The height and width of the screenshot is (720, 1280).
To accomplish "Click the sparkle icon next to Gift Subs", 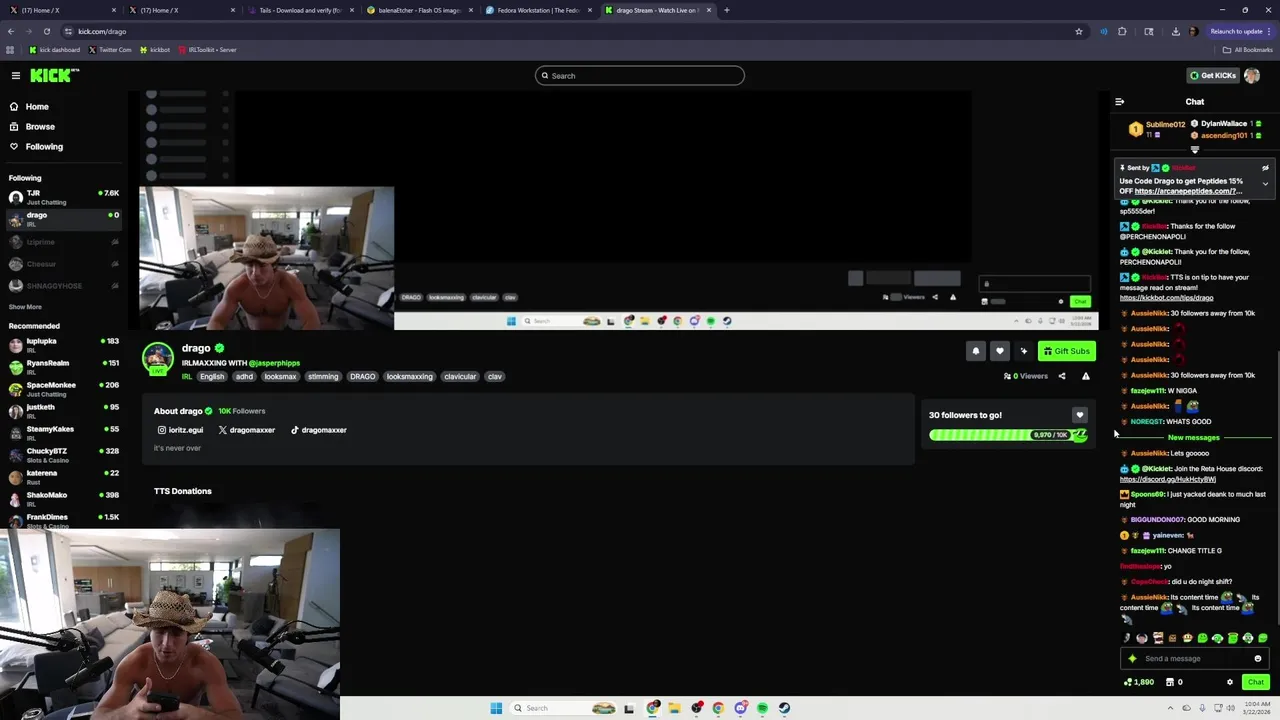I will pos(1024,351).
